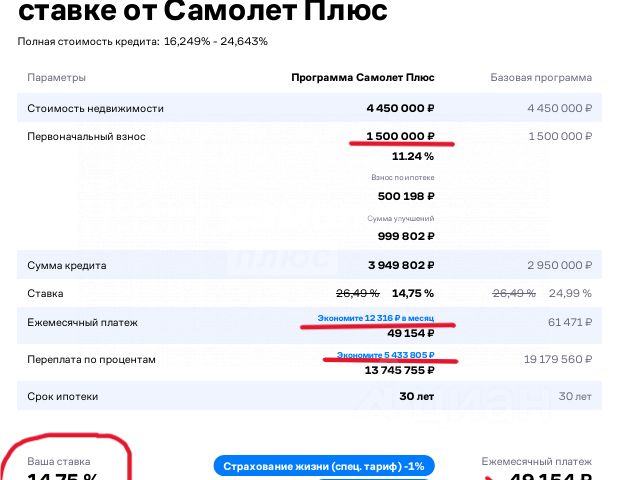Click the 500 198 ₽ mortgage contribution value
Viewport: 626px width, 480px height.
pyautogui.click(x=406, y=196)
